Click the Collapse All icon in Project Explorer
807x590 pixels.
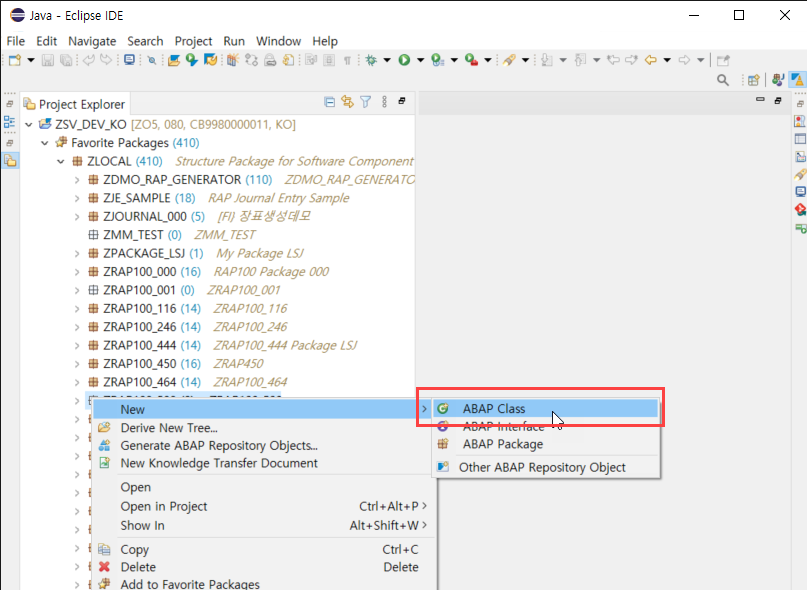329,102
